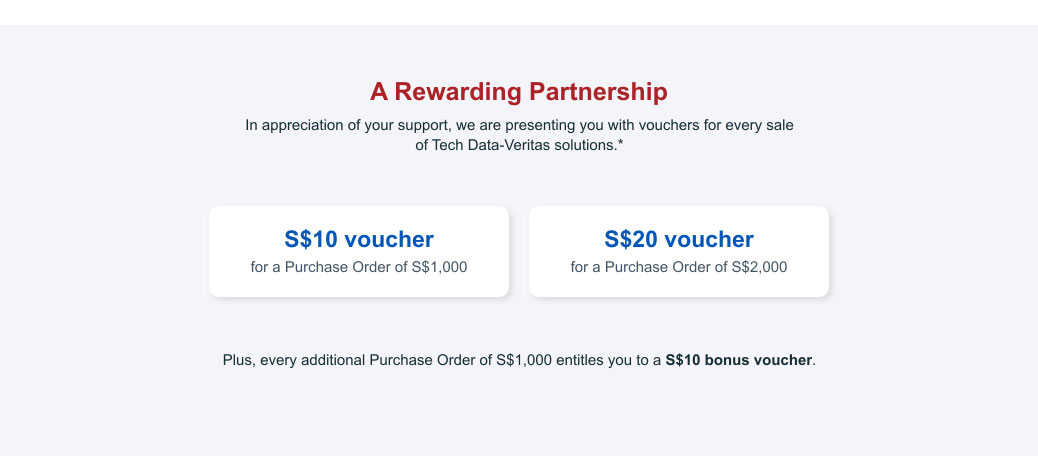Click the blue "S$20 voucher" title
This screenshot has height=457, width=1038.
pyautogui.click(x=679, y=238)
